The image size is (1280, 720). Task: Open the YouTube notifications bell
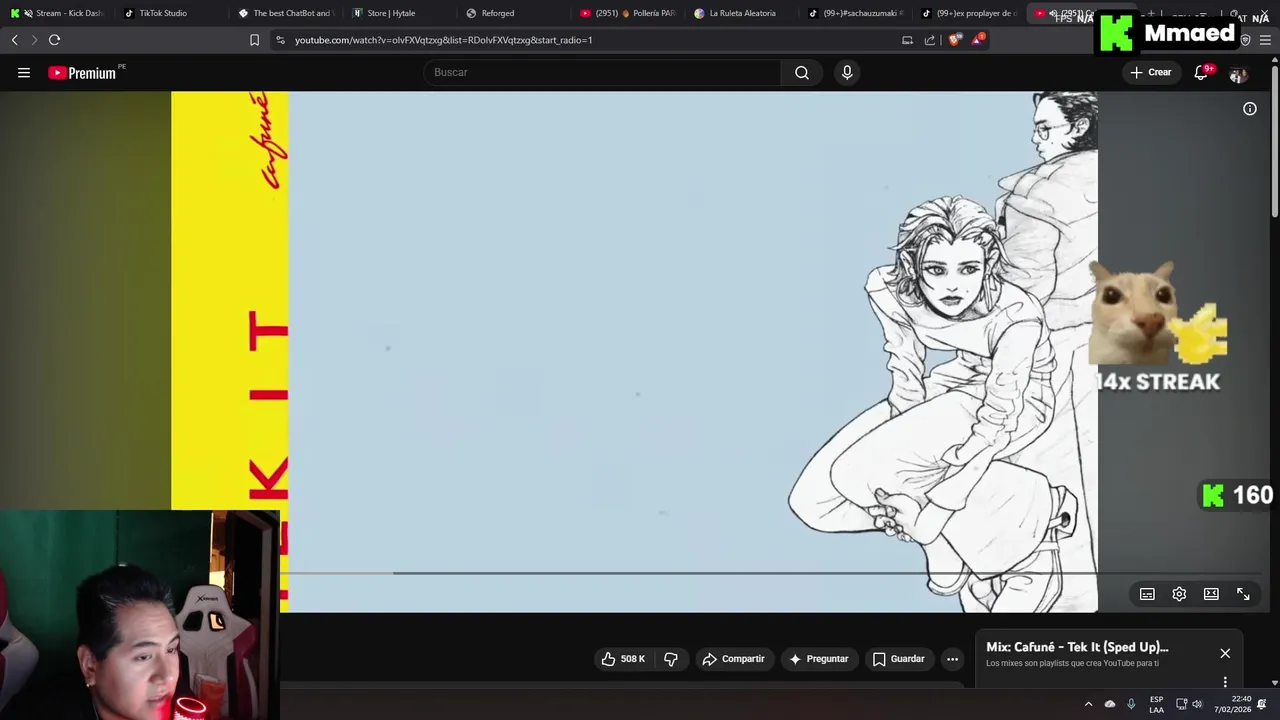click(x=1202, y=72)
